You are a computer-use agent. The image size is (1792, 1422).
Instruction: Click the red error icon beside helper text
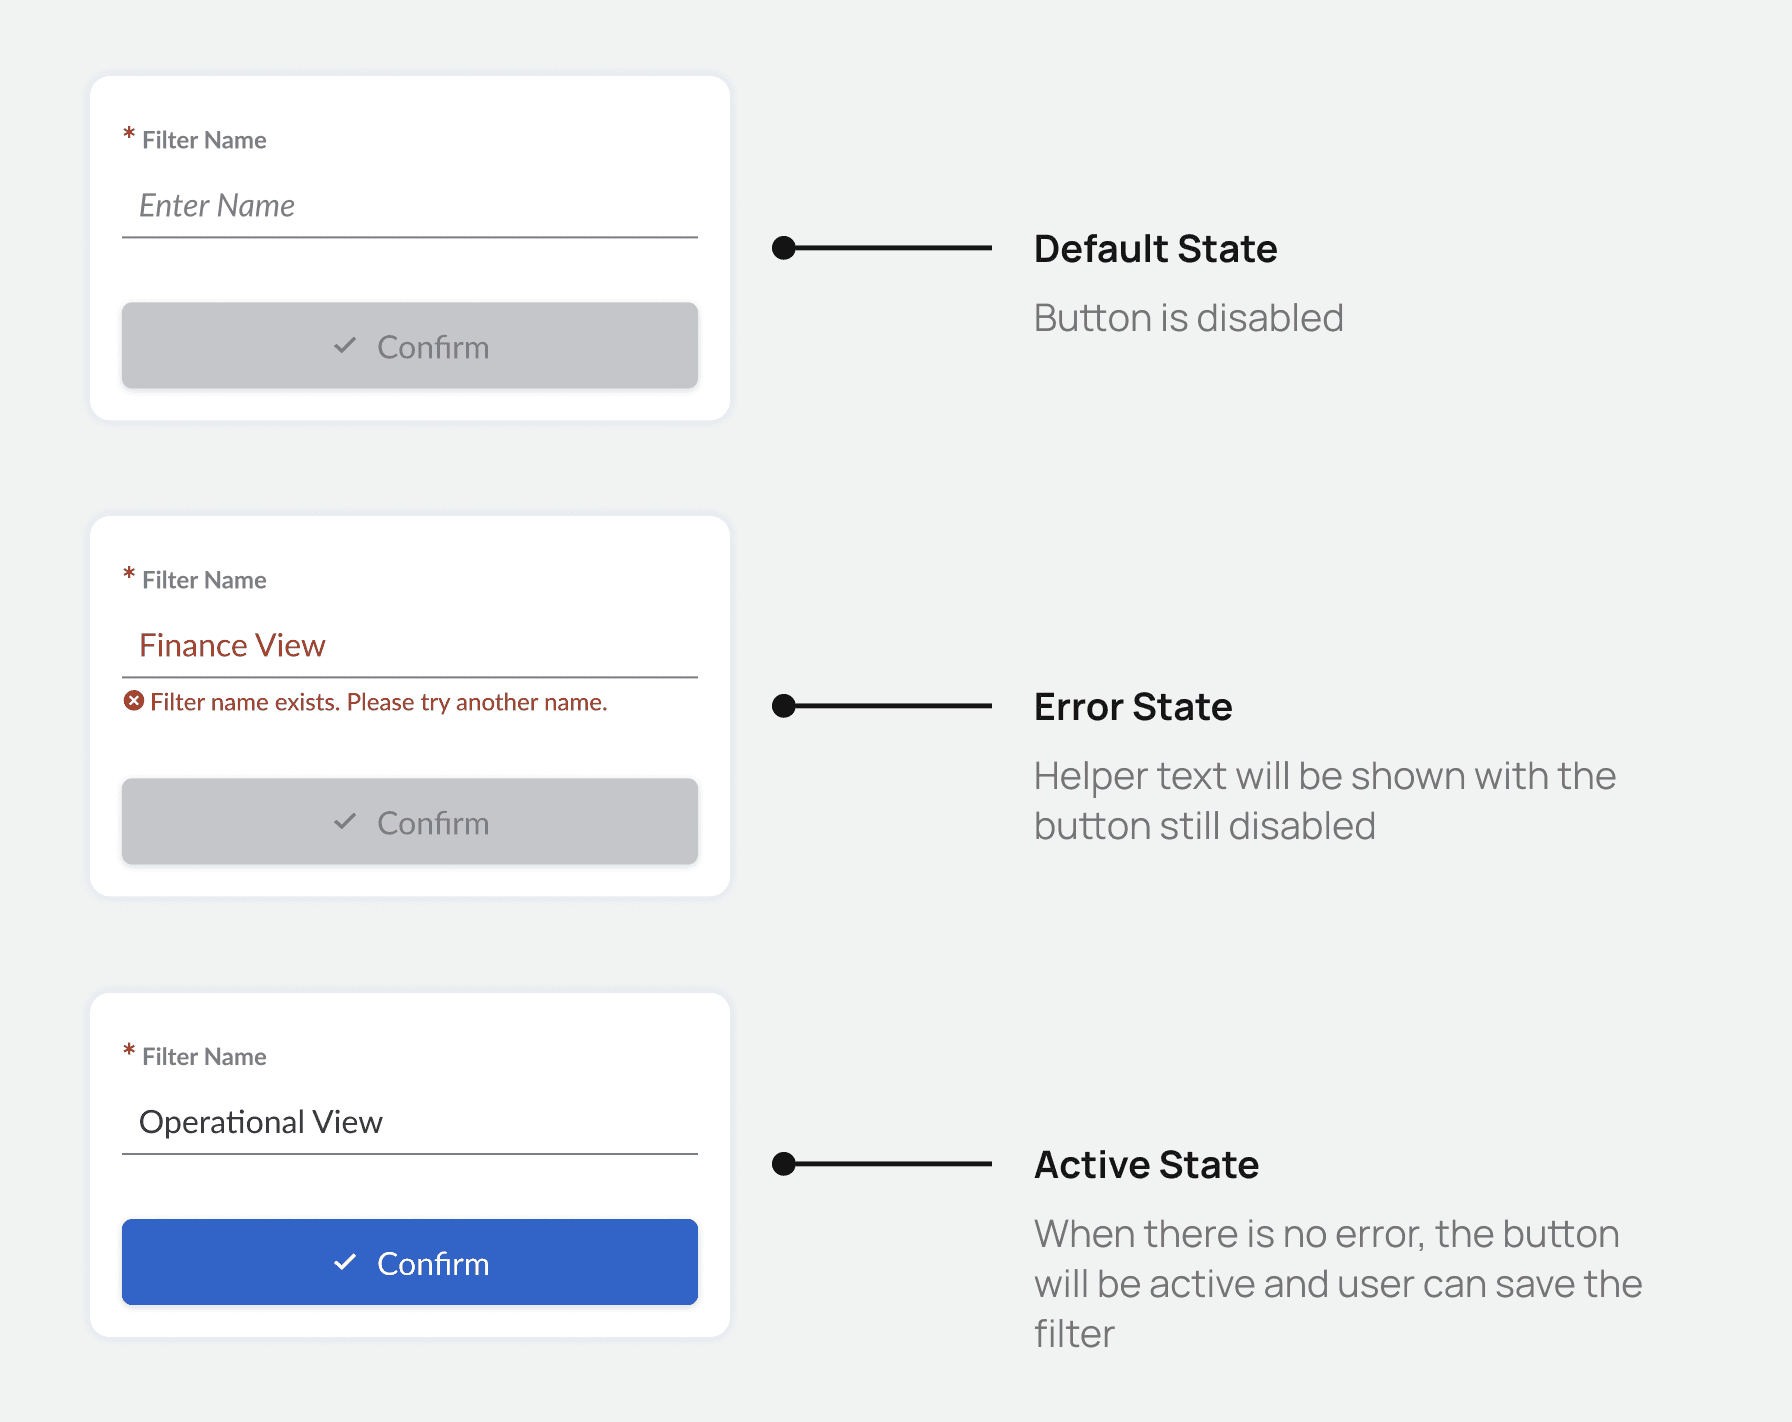pyautogui.click(x=134, y=701)
